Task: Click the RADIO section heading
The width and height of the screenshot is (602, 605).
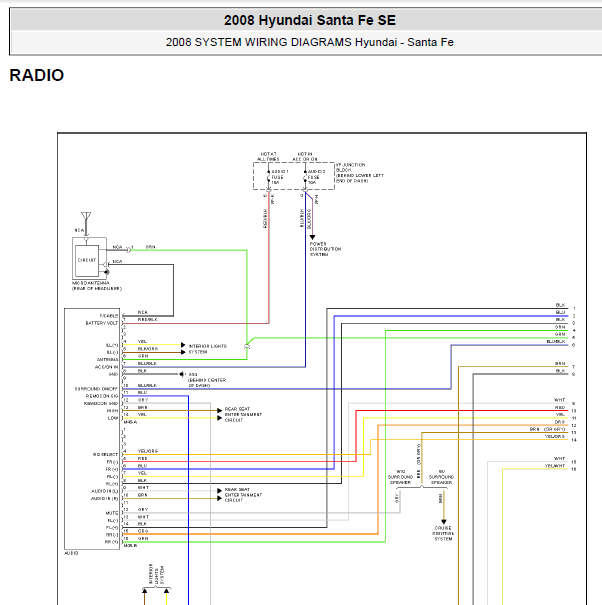Action: point(37,75)
